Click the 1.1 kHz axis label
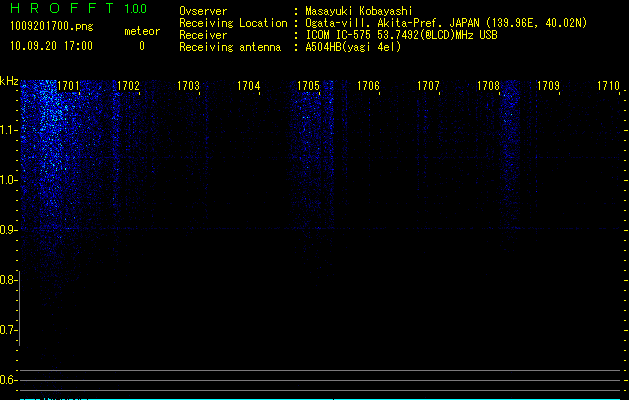 pyautogui.click(x=8, y=130)
